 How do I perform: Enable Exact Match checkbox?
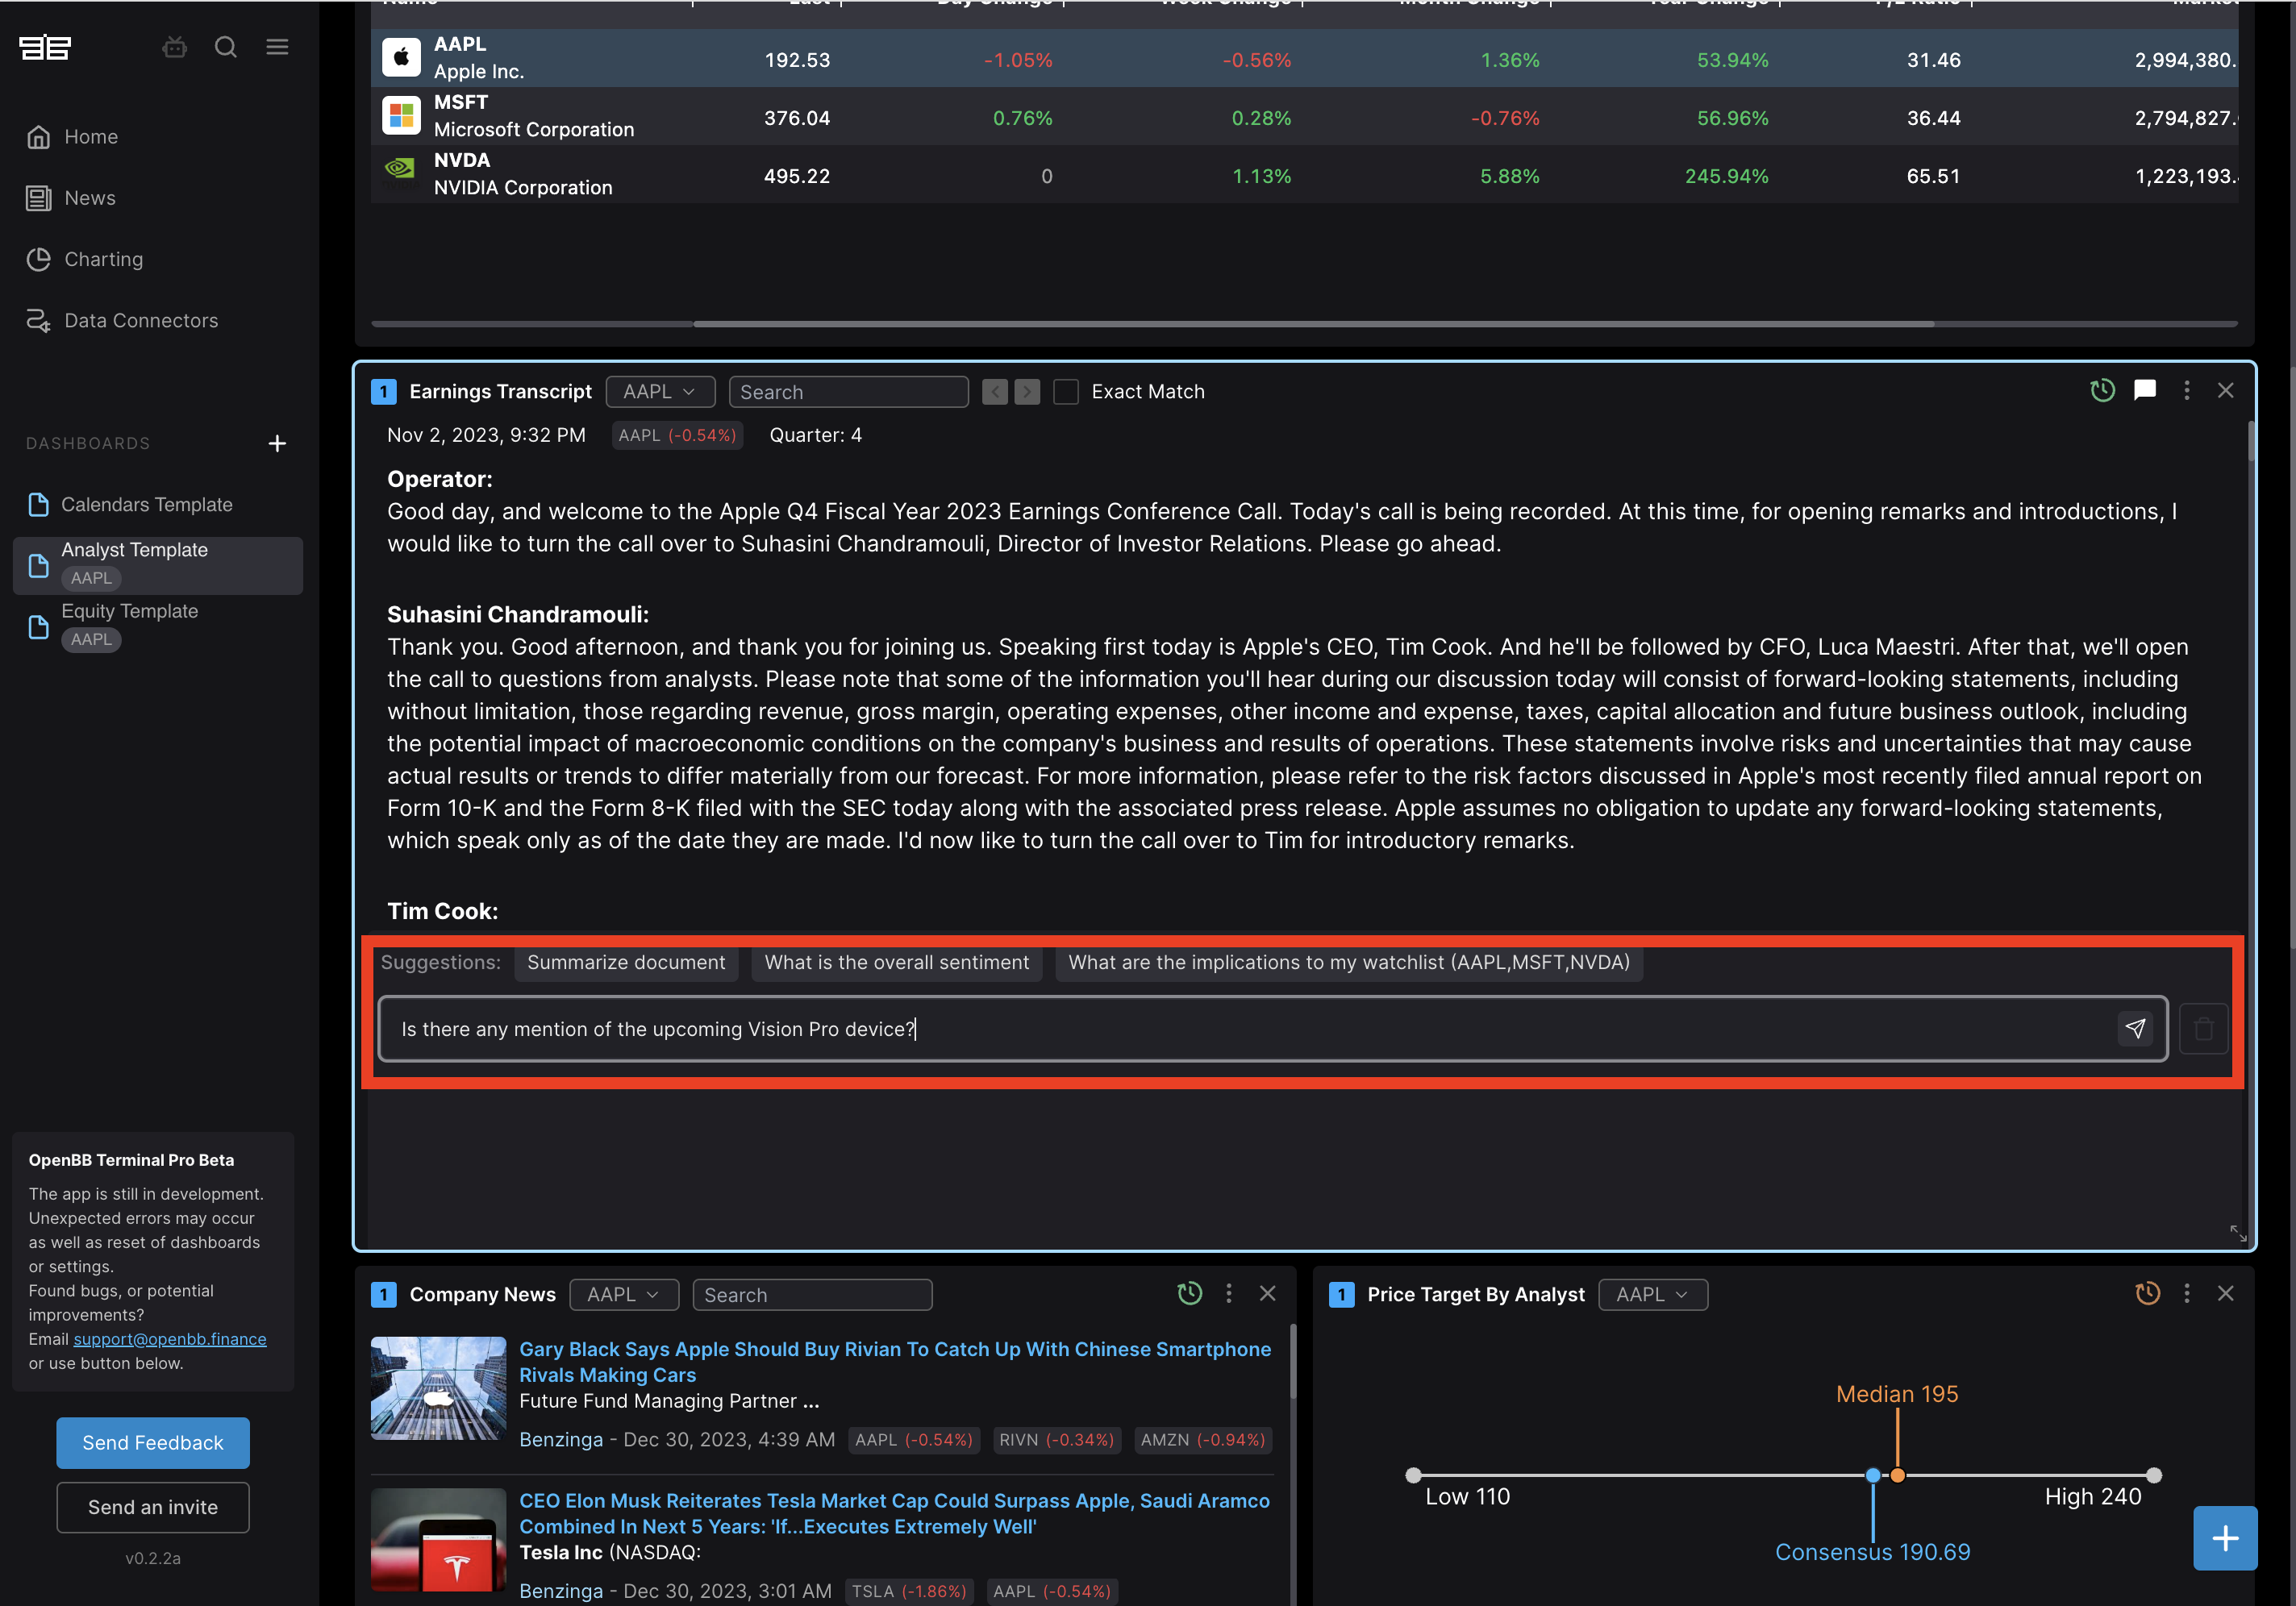(1066, 392)
